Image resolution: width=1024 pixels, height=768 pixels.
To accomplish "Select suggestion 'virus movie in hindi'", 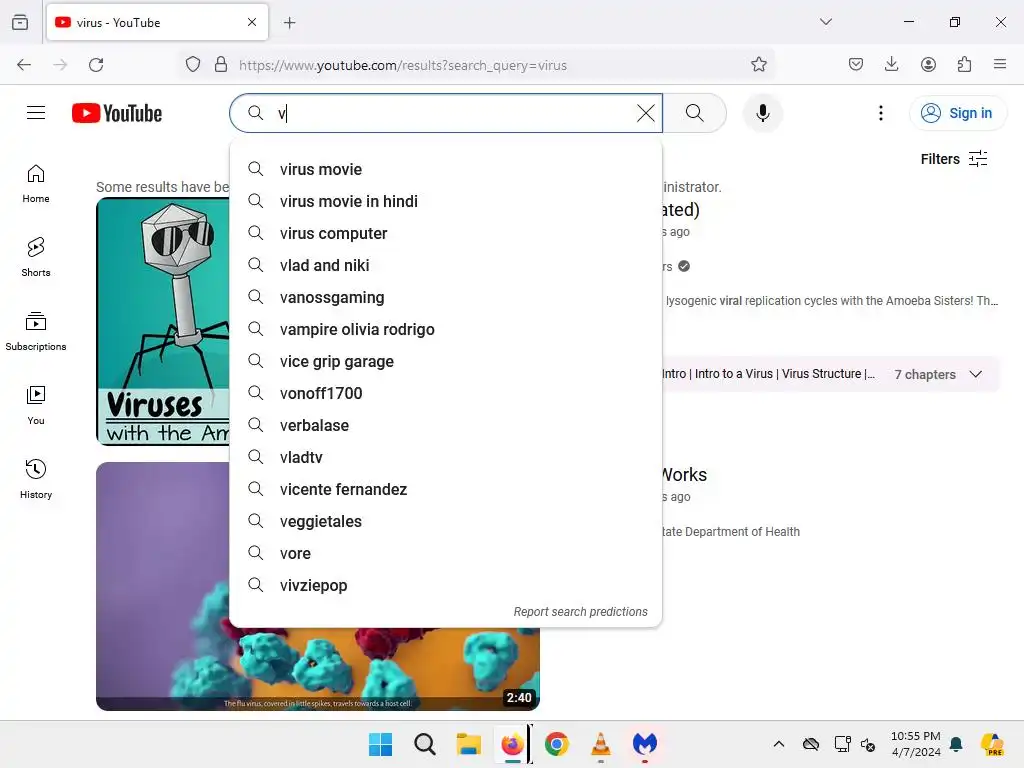I will click(445, 201).
